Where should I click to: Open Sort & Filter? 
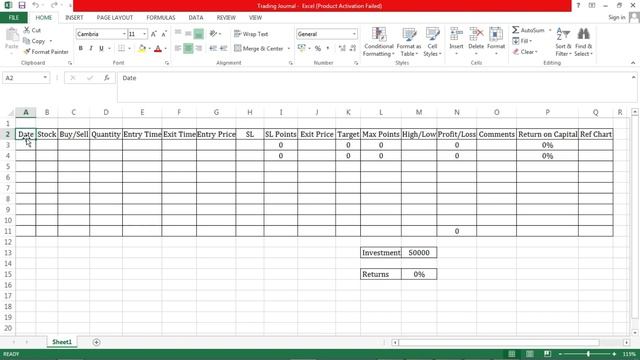[x=563, y=42]
